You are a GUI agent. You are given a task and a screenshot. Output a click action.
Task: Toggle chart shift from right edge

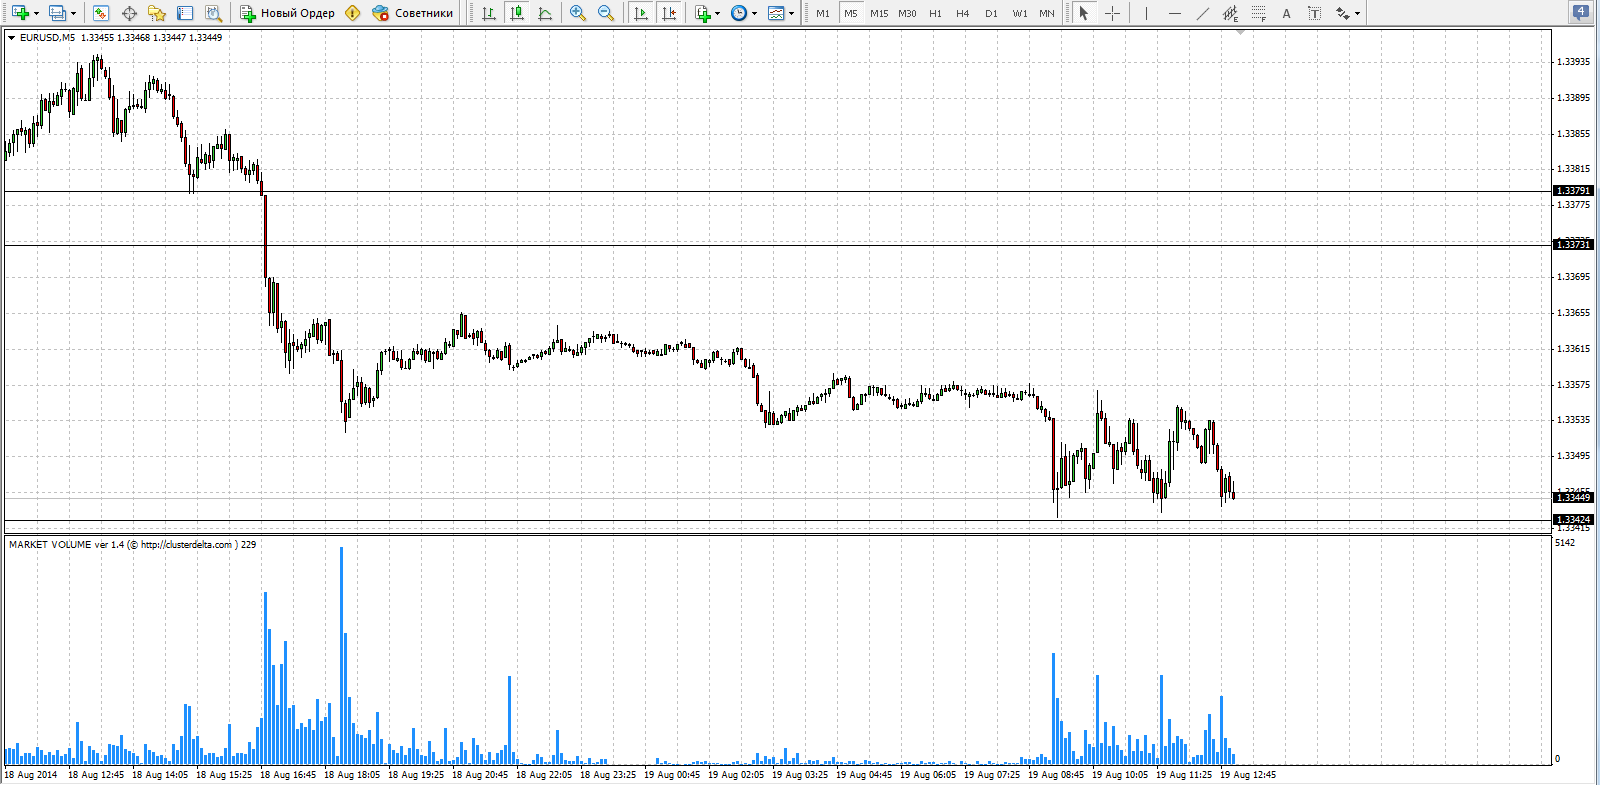(669, 13)
